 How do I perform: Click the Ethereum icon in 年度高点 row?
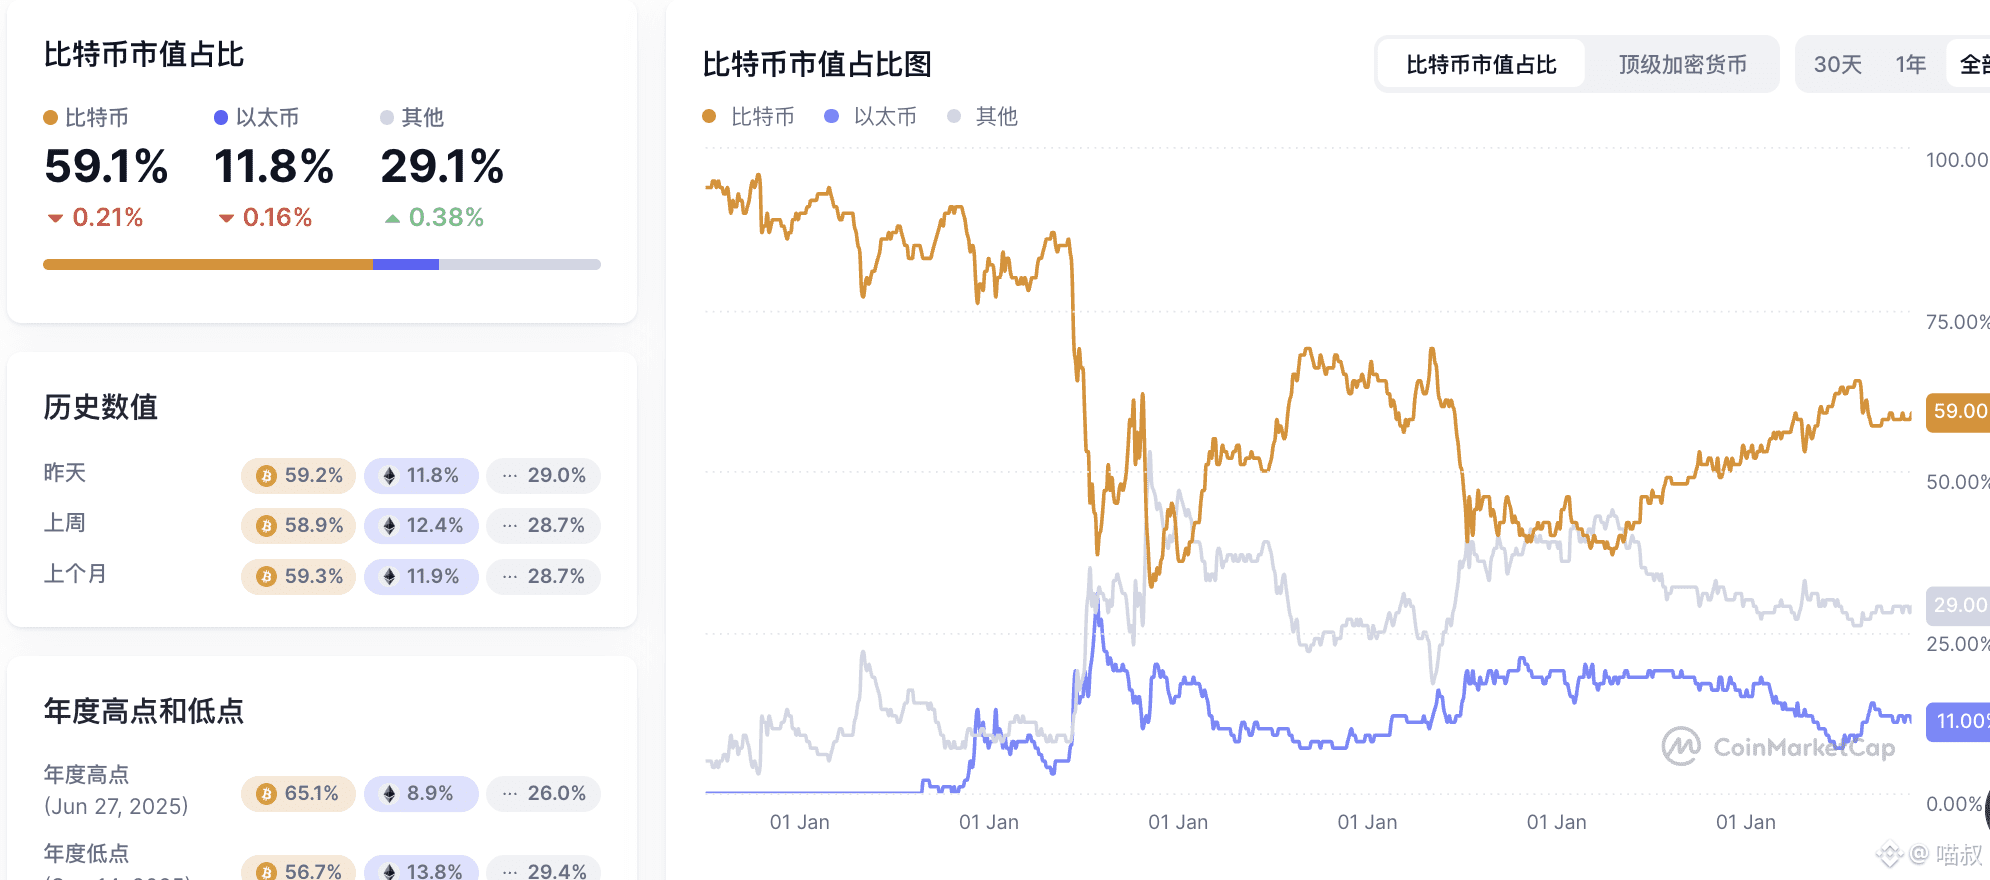390,793
